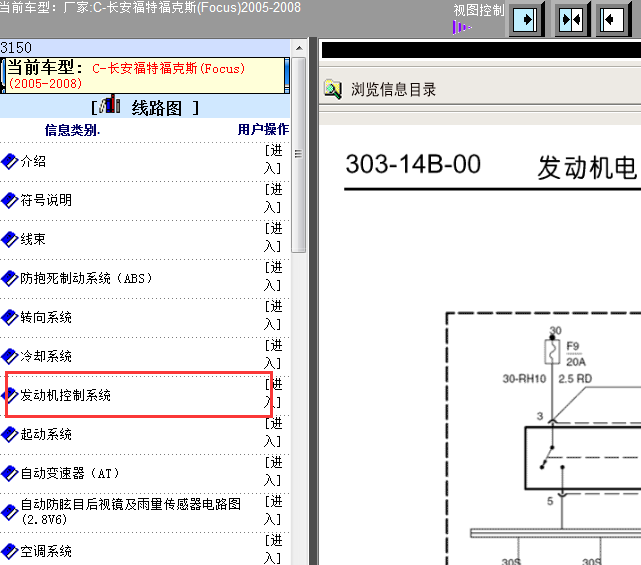
Task: Open the 冷却系统 [进入] link
Action: click(273, 354)
